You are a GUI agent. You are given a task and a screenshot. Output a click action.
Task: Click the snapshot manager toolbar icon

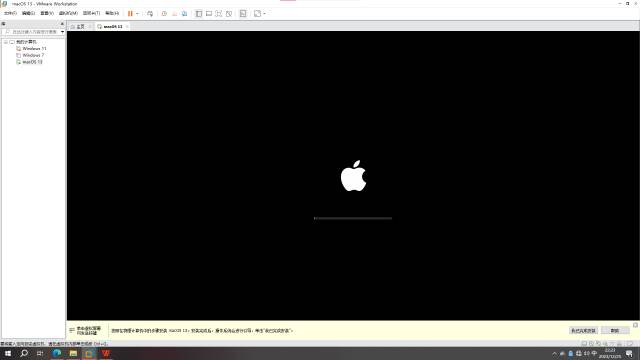[184, 13]
